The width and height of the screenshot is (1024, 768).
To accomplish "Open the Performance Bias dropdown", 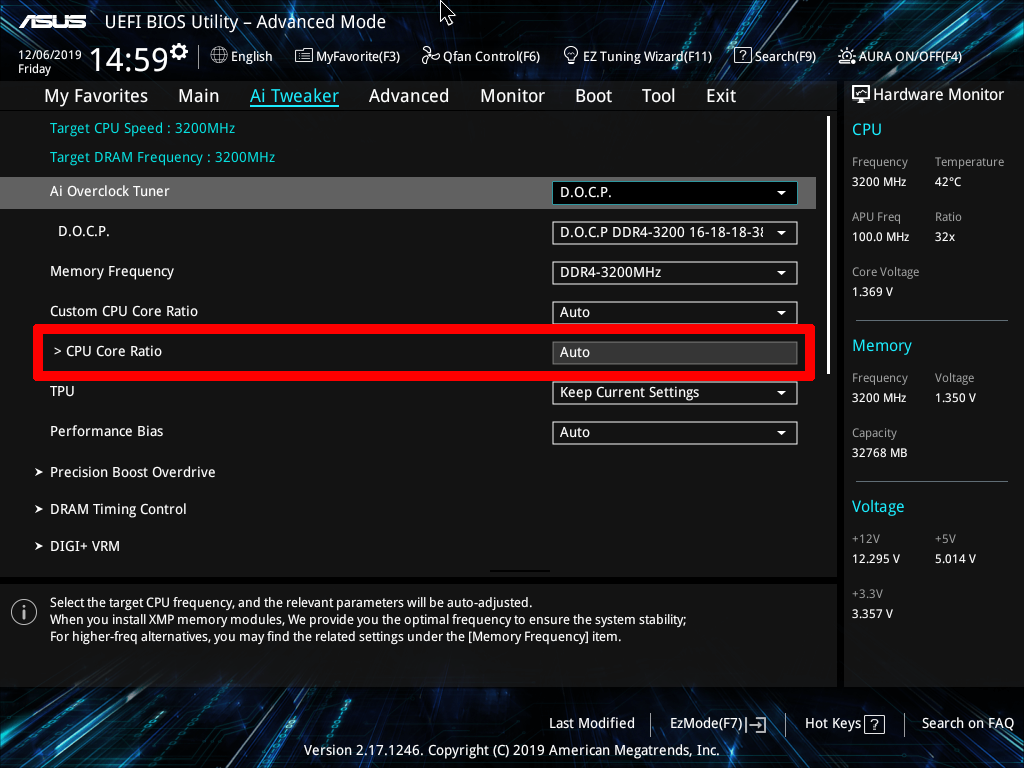I will point(675,432).
